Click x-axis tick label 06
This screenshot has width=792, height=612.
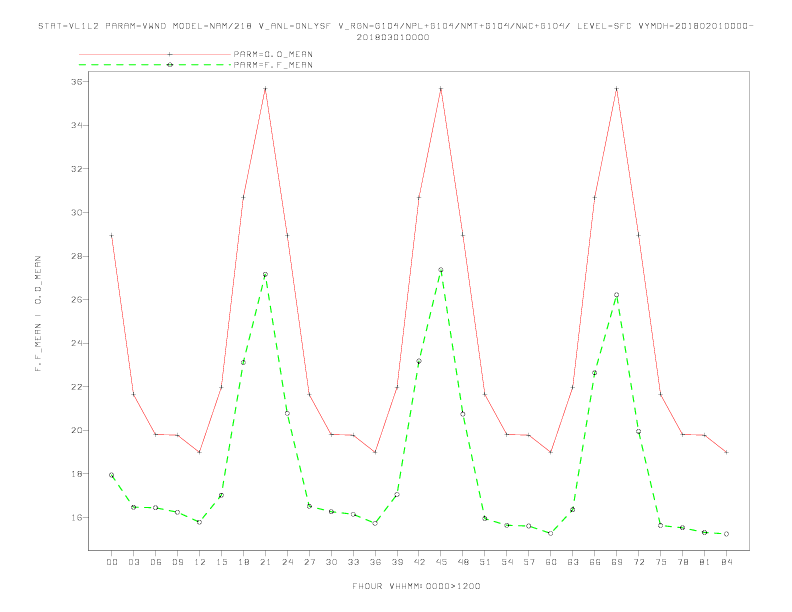click(156, 562)
